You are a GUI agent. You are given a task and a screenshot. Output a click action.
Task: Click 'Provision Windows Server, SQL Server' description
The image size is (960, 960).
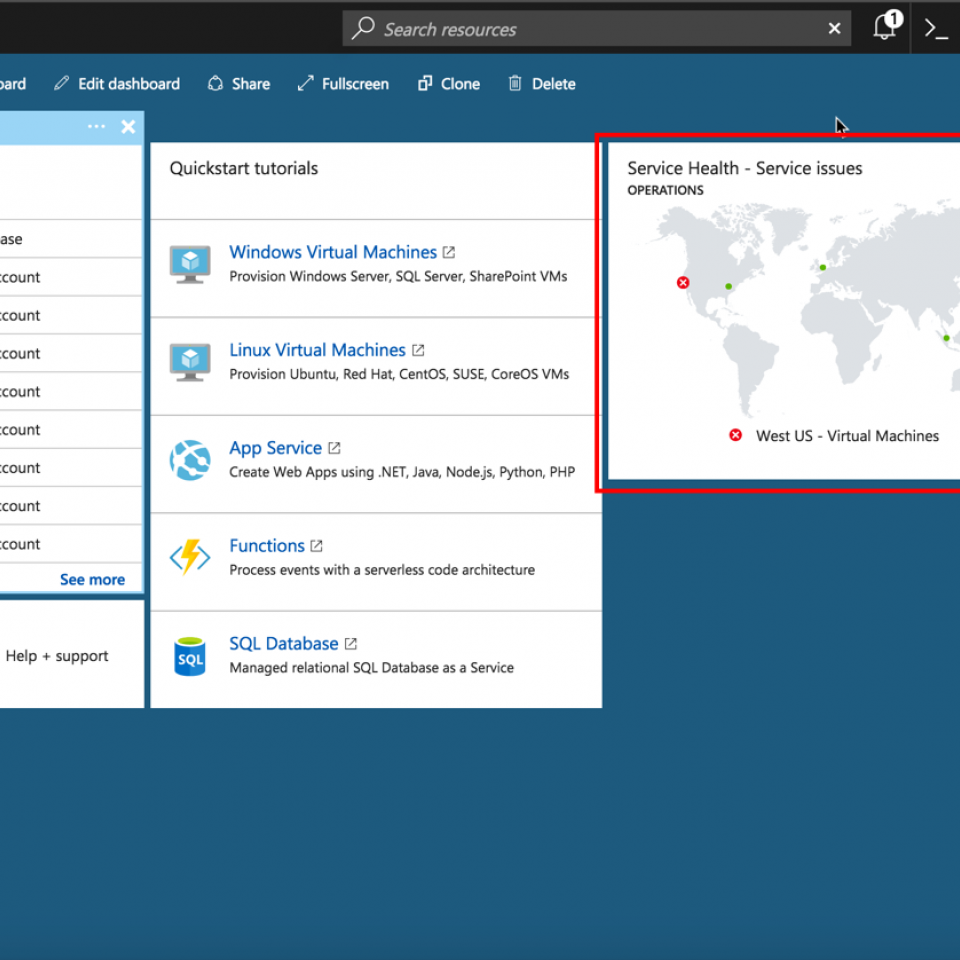point(398,276)
